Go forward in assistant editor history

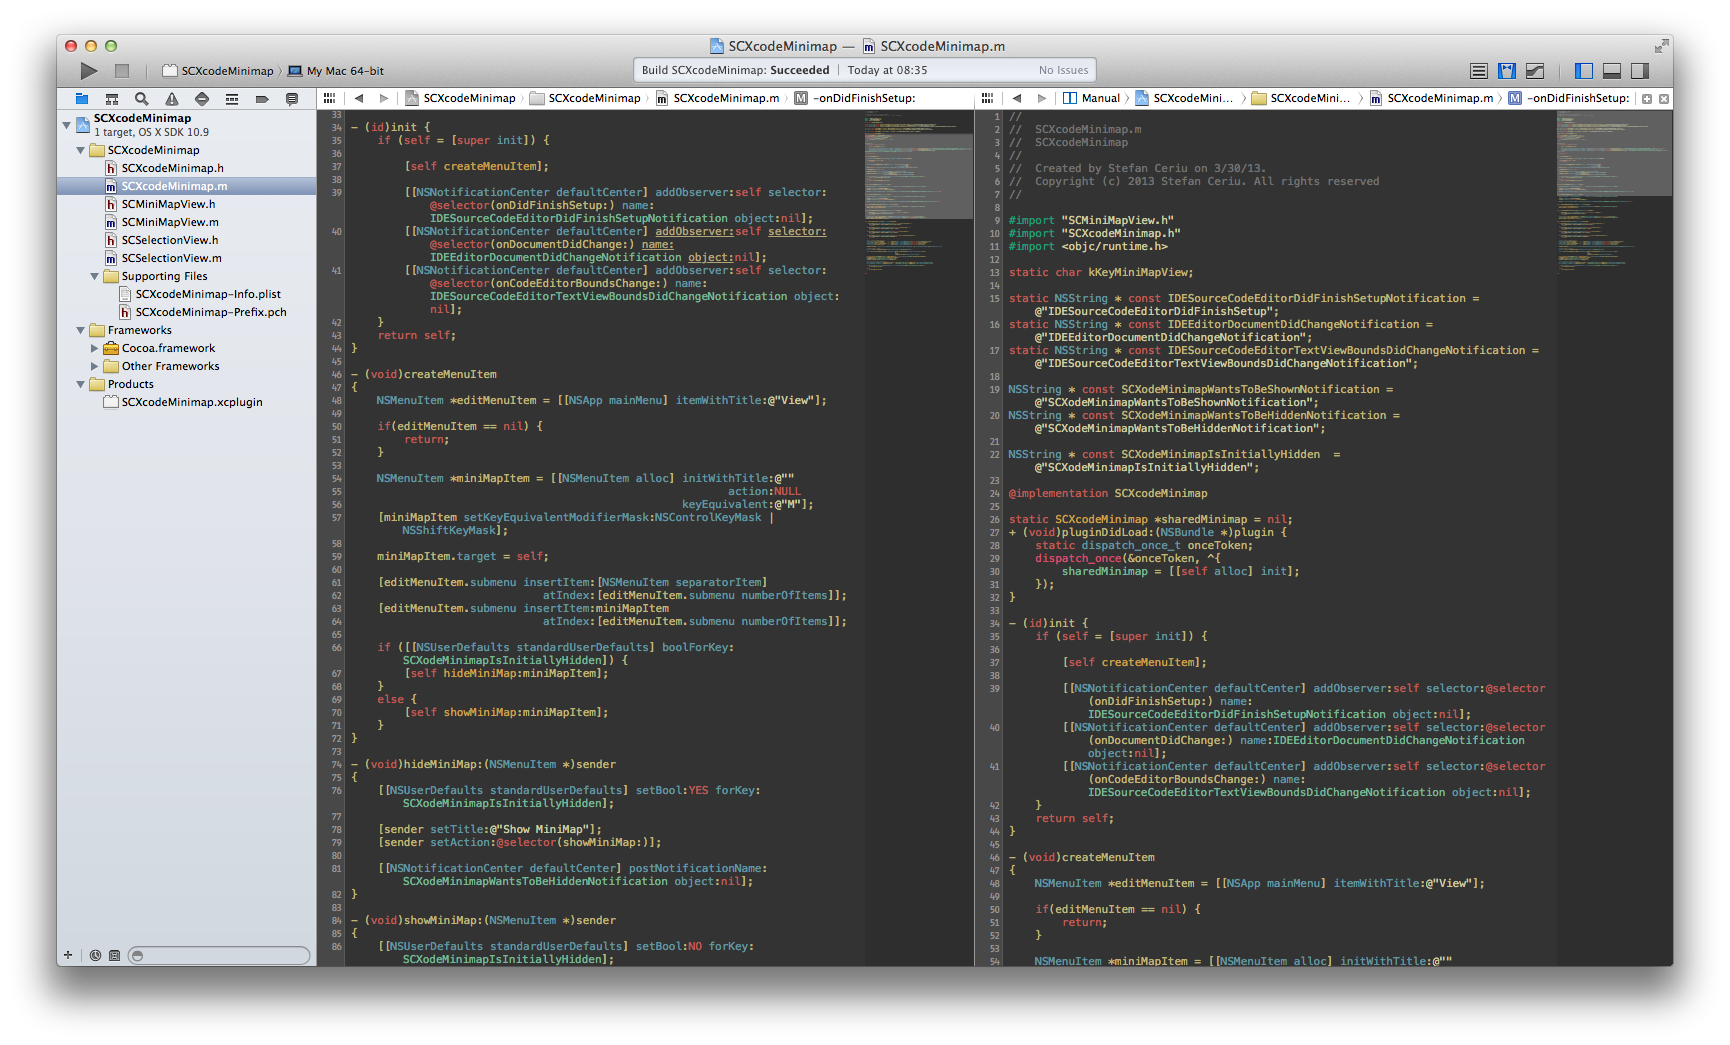tap(1042, 98)
